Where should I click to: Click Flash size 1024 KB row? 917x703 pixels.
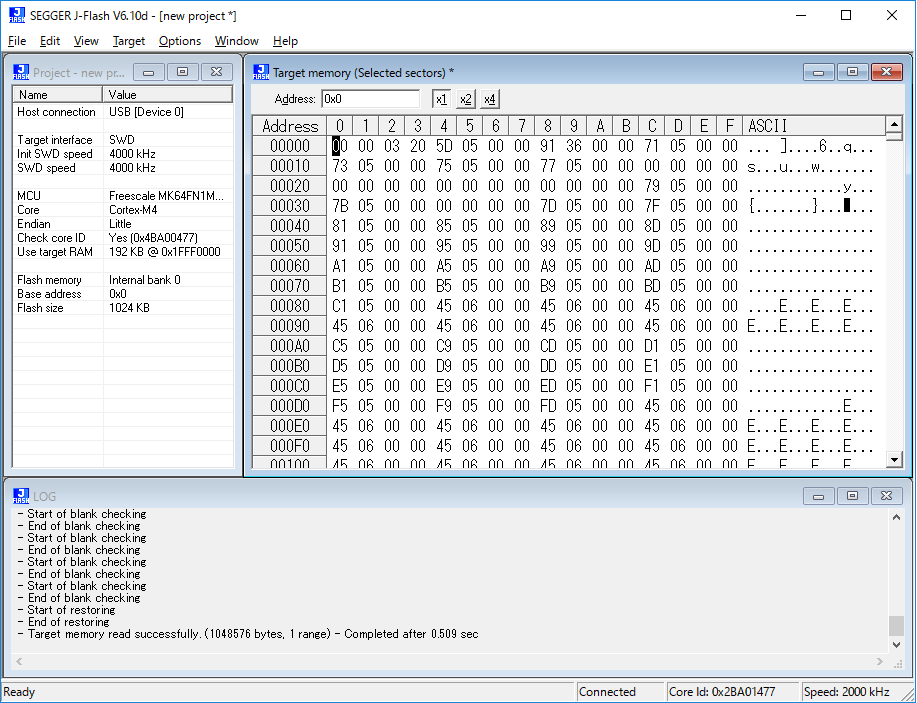123,308
